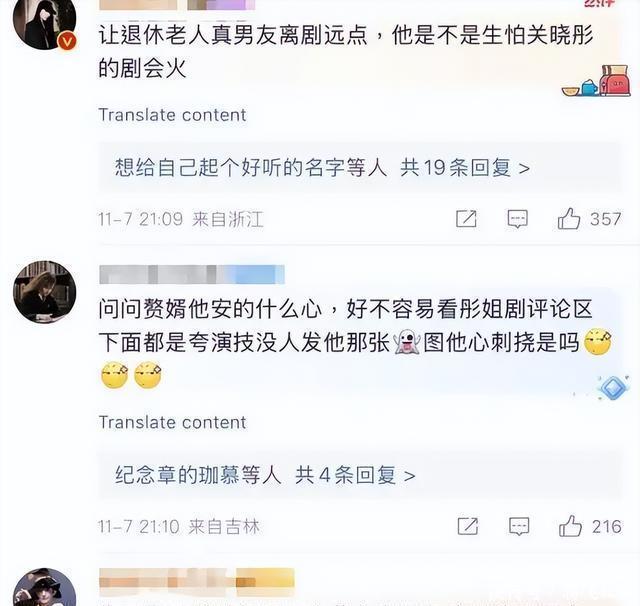Share the 11-7 21:10 comment via repost icon
The image size is (640, 606).
pyautogui.click(x=468, y=526)
